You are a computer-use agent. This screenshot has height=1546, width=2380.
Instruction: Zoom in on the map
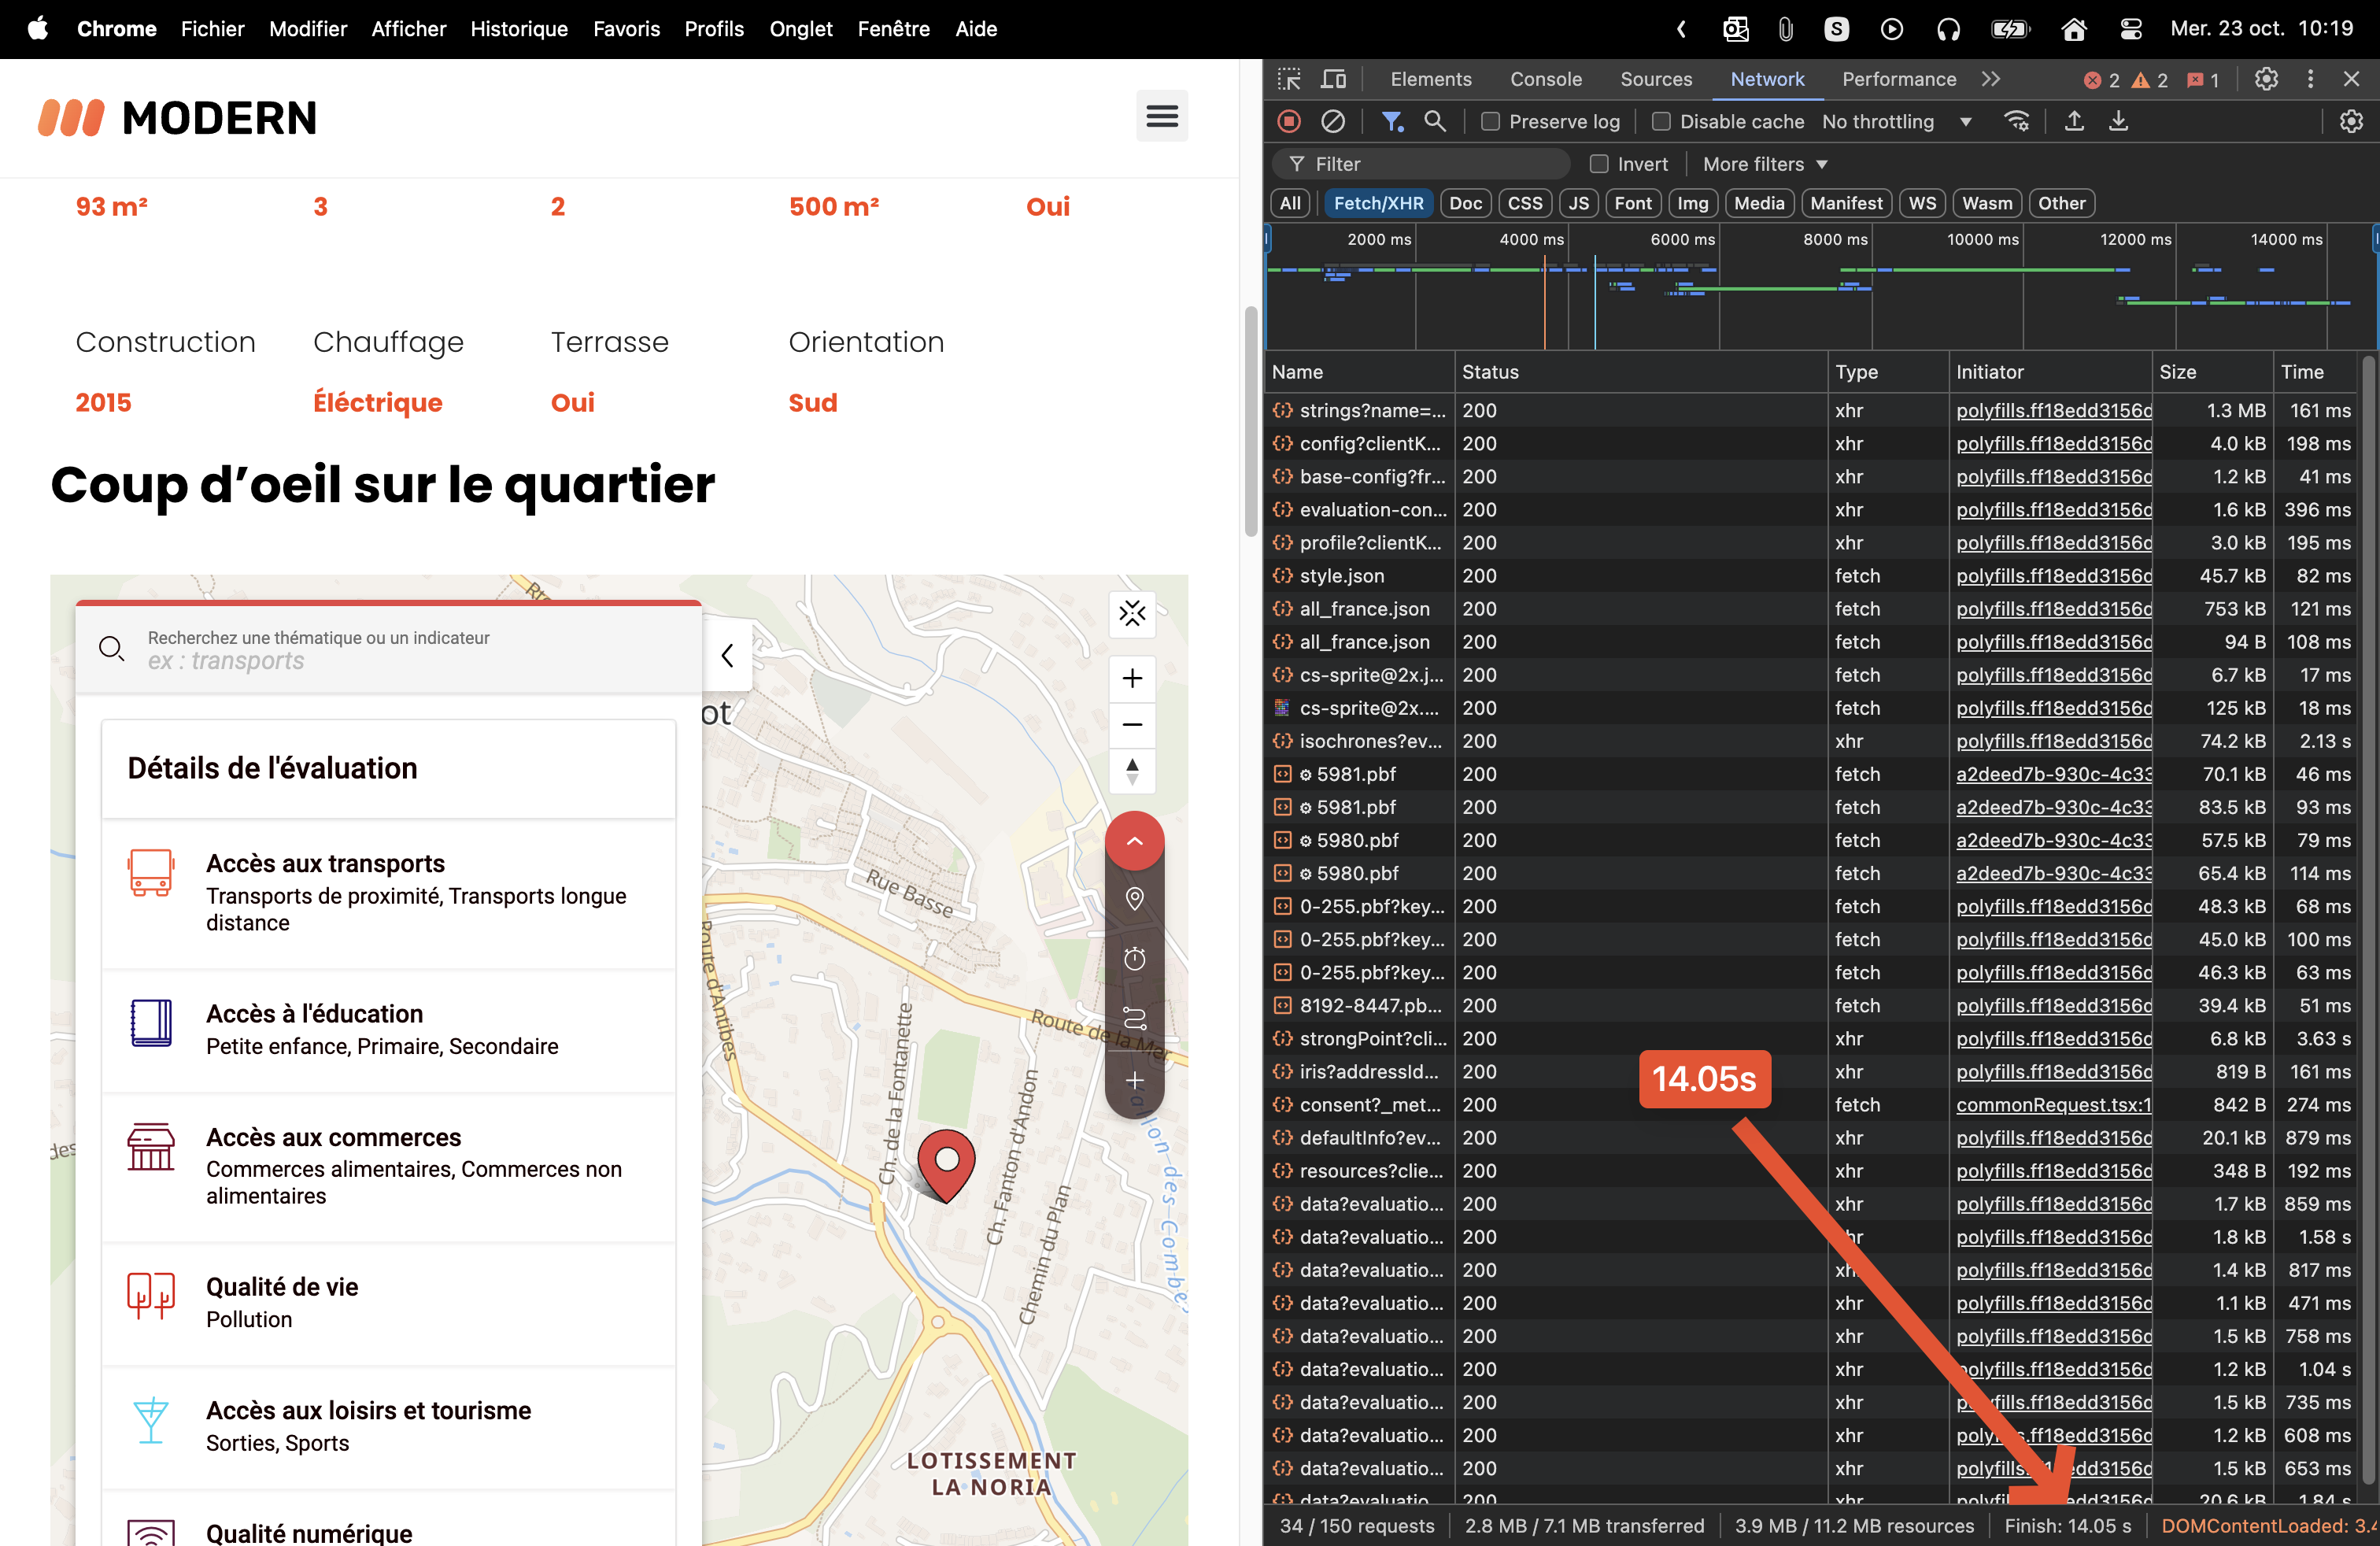pyautogui.click(x=1132, y=679)
